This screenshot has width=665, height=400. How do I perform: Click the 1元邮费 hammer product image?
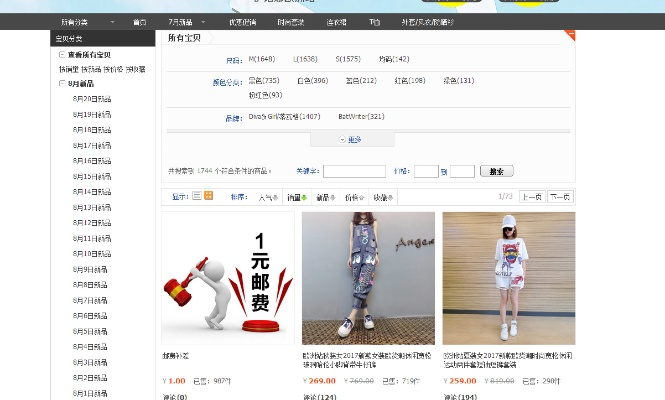(x=228, y=277)
